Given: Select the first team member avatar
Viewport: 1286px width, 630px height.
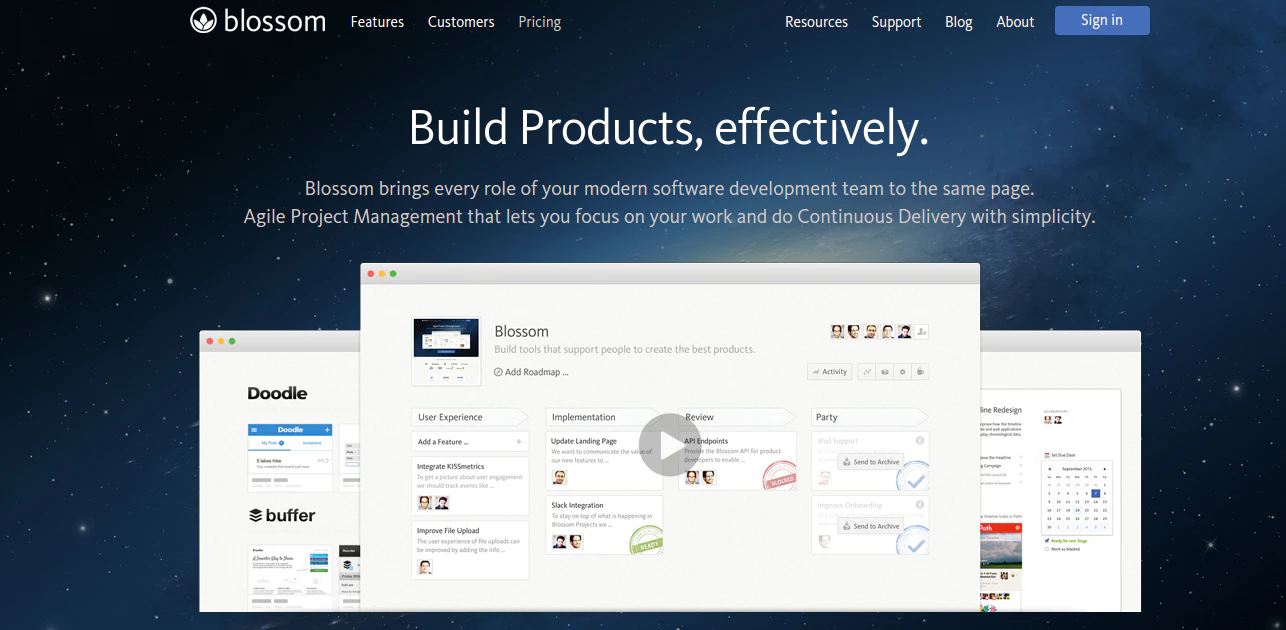Looking at the screenshot, I should [x=838, y=331].
